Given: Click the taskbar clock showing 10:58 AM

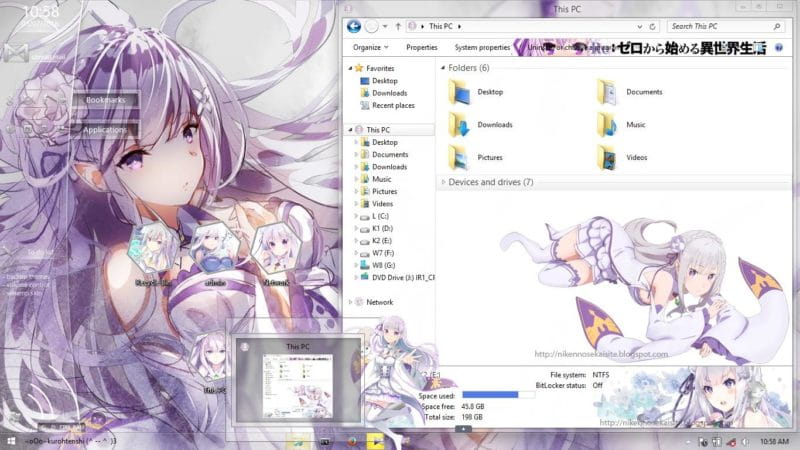Looking at the screenshot, I should [x=774, y=441].
